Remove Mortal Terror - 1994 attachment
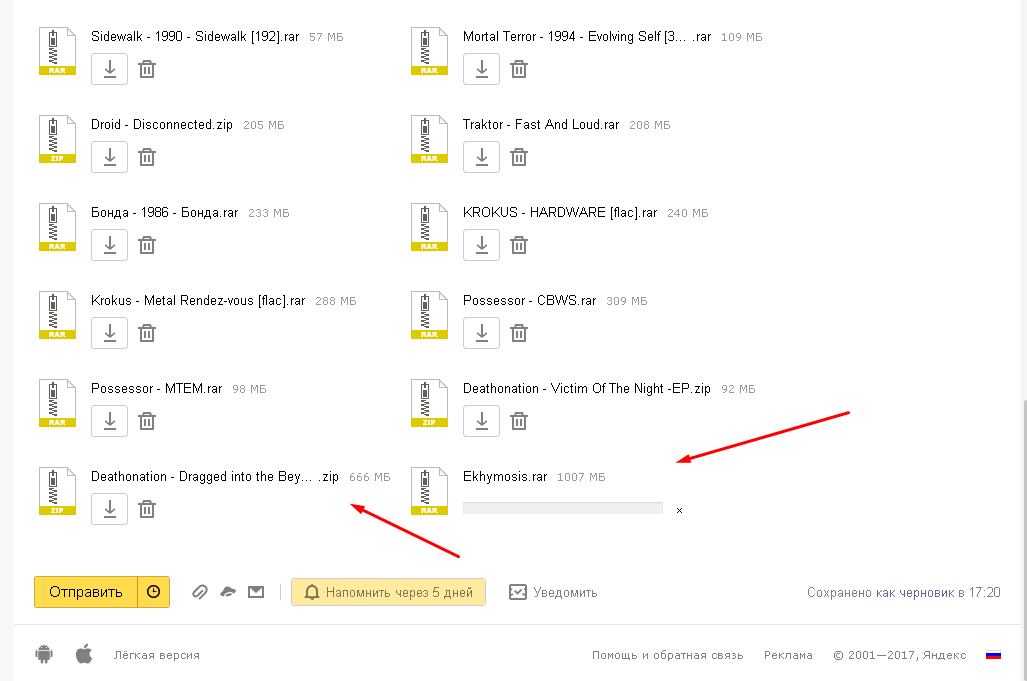The height and width of the screenshot is (681, 1027). (519, 69)
